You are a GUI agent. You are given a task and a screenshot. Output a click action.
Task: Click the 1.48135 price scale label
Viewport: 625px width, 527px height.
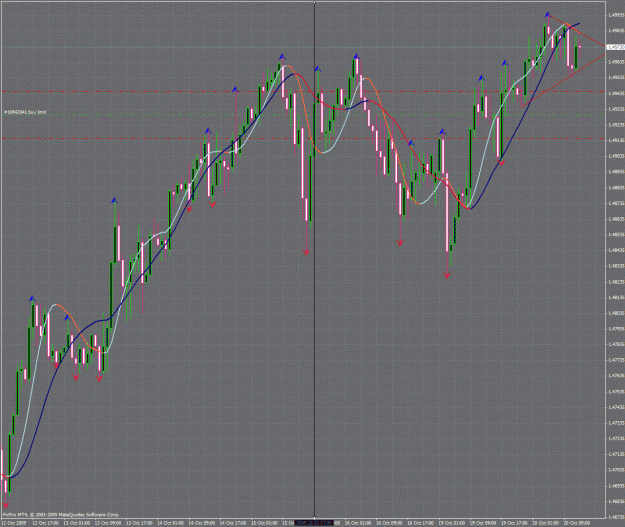pyautogui.click(x=616, y=297)
